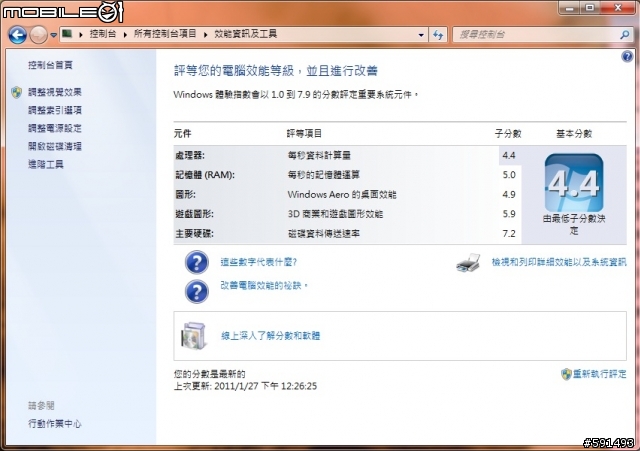This screenshot has width=640, height=451.
Task: Click the 5.0 memory subscore
Action: click(x=509, y=175)
